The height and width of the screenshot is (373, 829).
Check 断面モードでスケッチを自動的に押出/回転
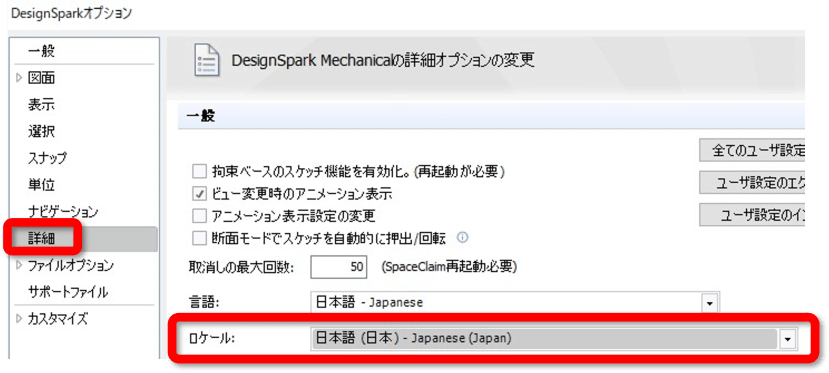(x=199, y=239)
